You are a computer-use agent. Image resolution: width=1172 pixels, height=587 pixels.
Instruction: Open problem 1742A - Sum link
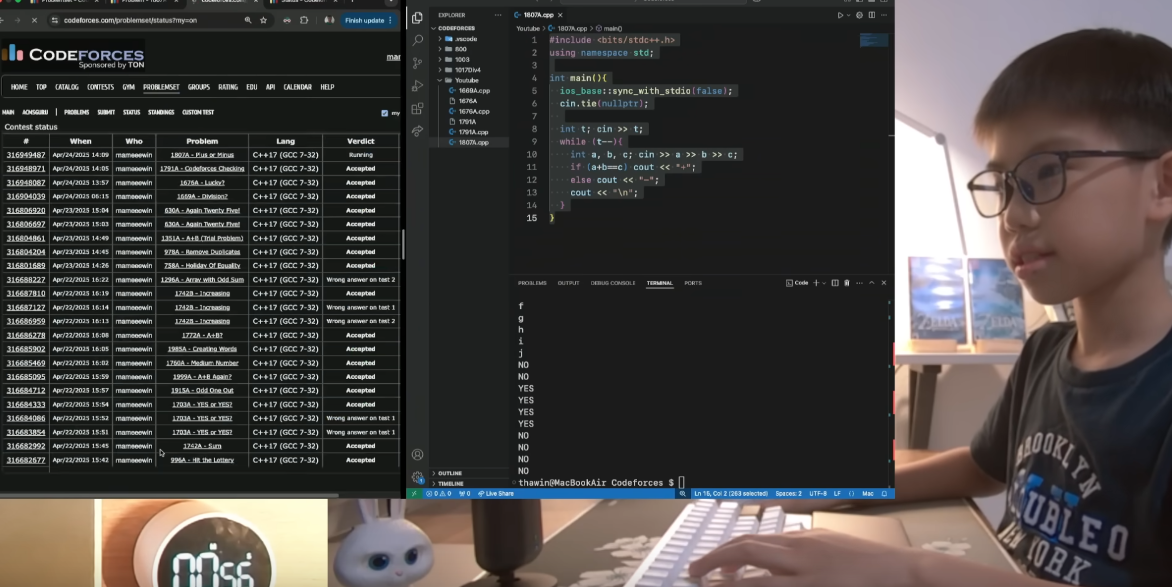click(x=202, y=446)
